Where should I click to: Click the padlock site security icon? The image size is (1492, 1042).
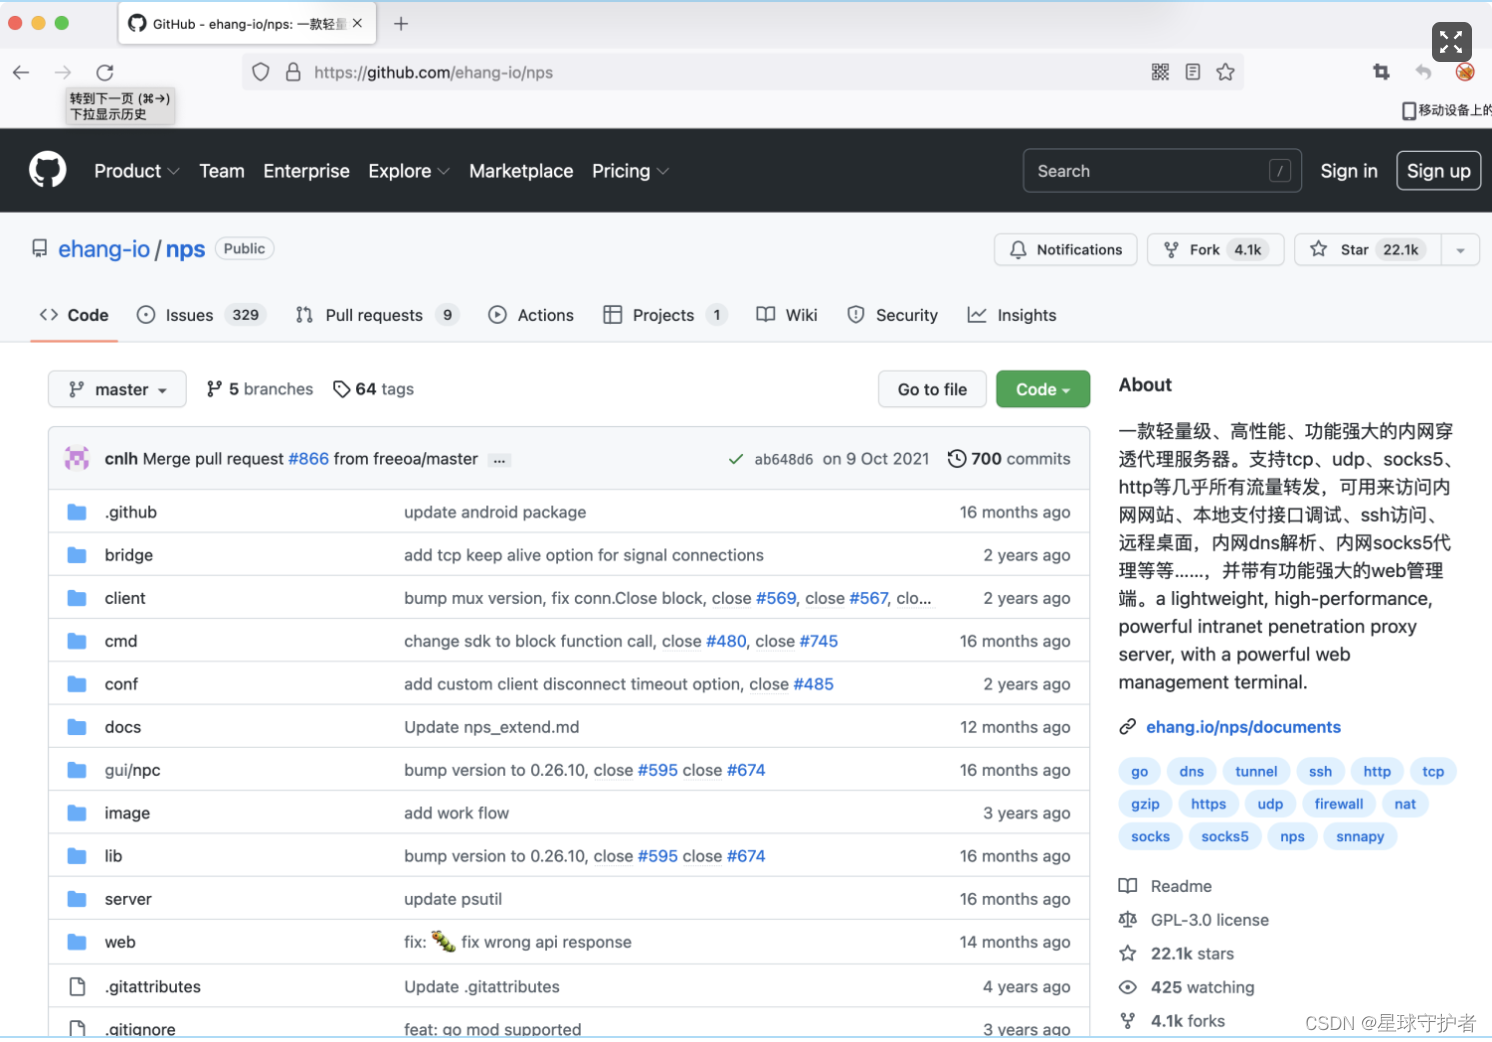(x=293, y=72)
